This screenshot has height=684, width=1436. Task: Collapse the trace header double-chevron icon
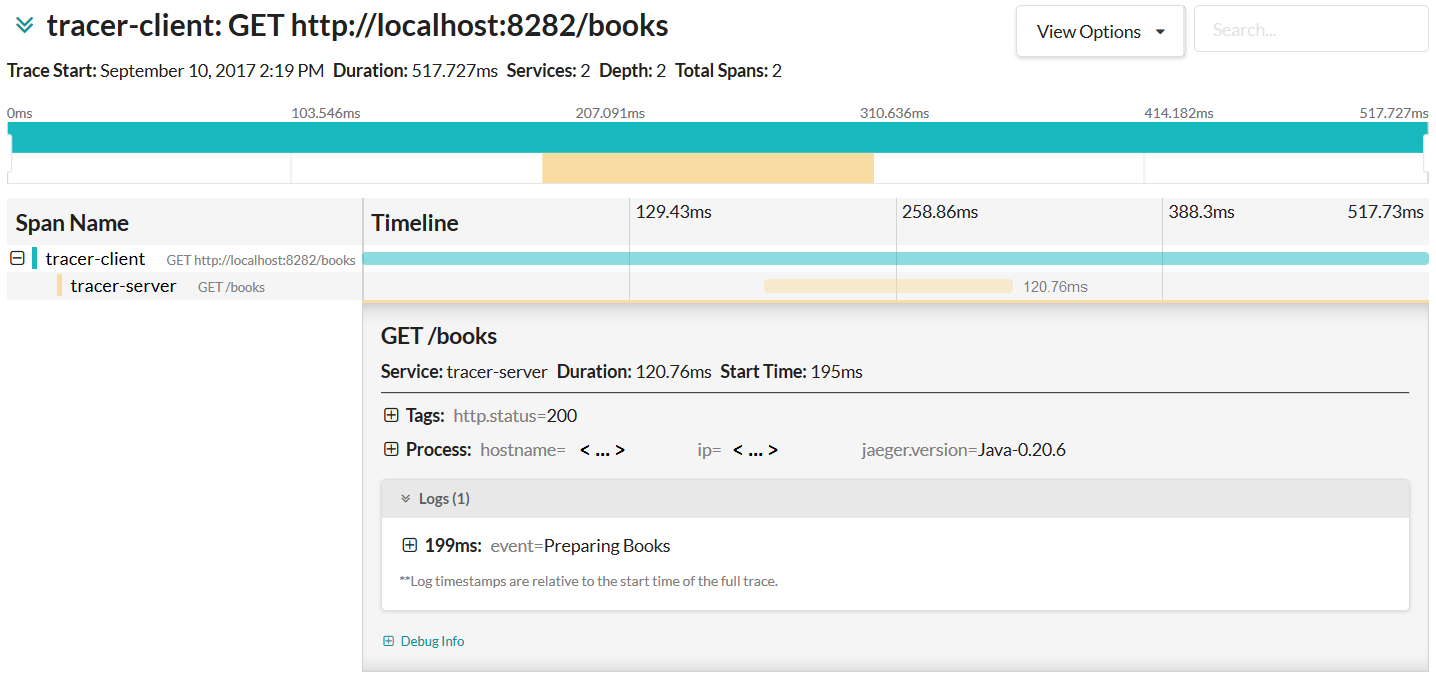click(x=25, y=26)
